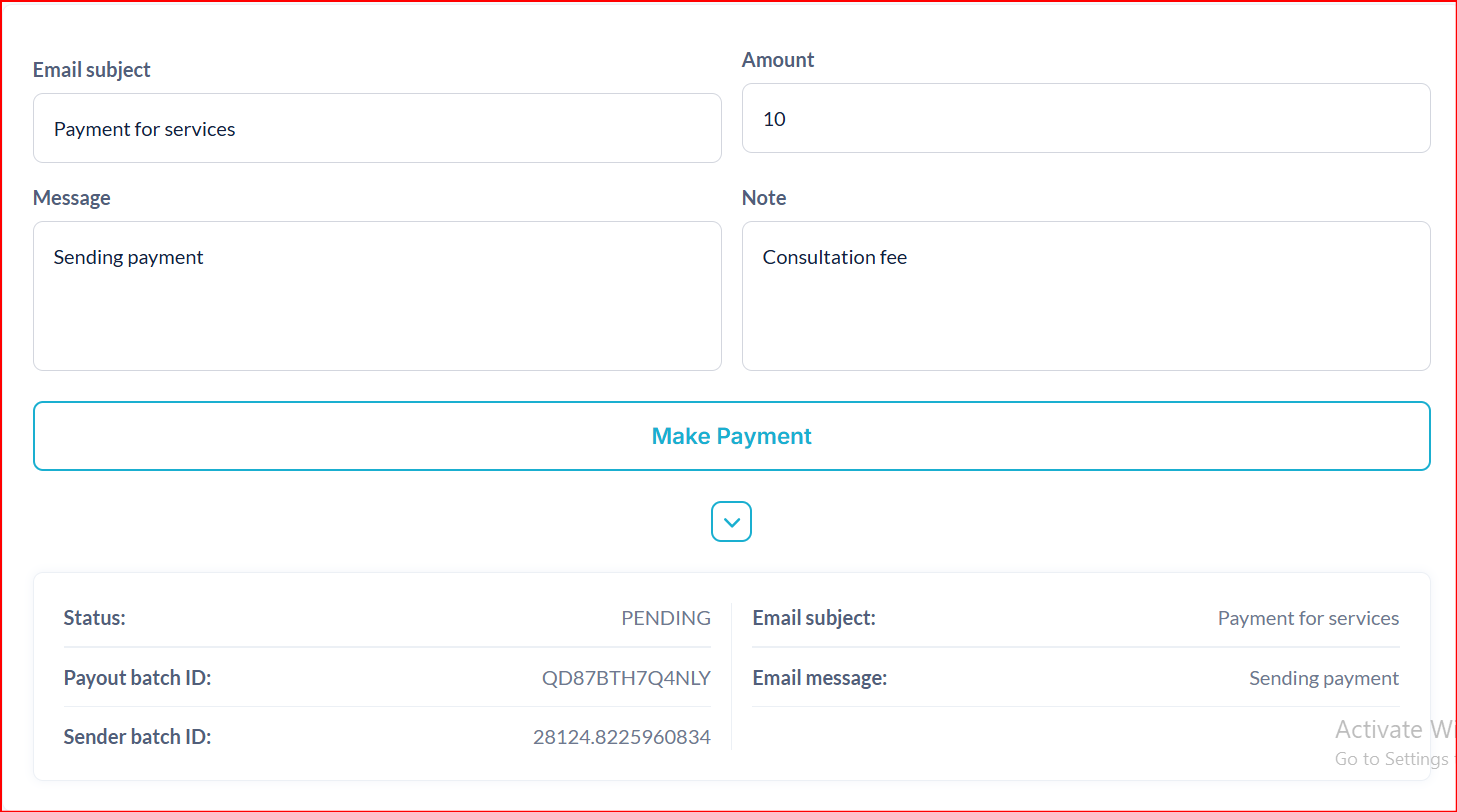Click the "Email subject:" label in results panel
This screenshot has height=812, width=1457.
tap(814, 618)
